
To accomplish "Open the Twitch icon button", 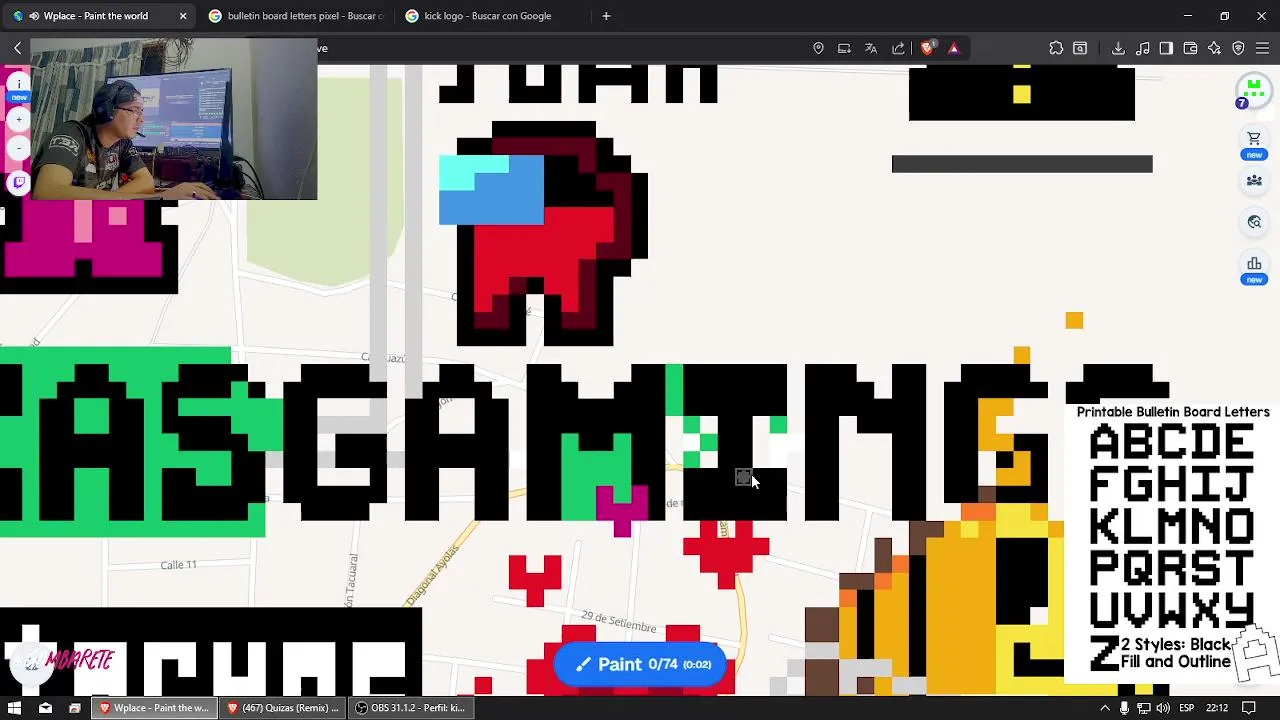I will coord(18,183).
